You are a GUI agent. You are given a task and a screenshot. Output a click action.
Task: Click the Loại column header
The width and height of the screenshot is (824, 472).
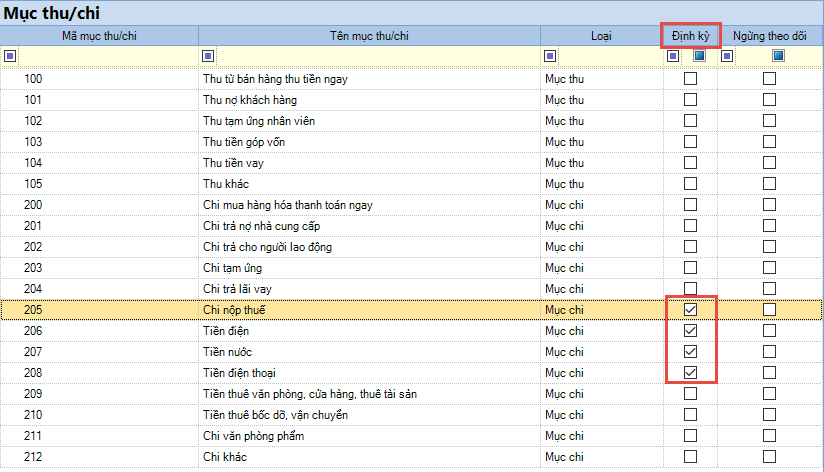click(602, 36)
